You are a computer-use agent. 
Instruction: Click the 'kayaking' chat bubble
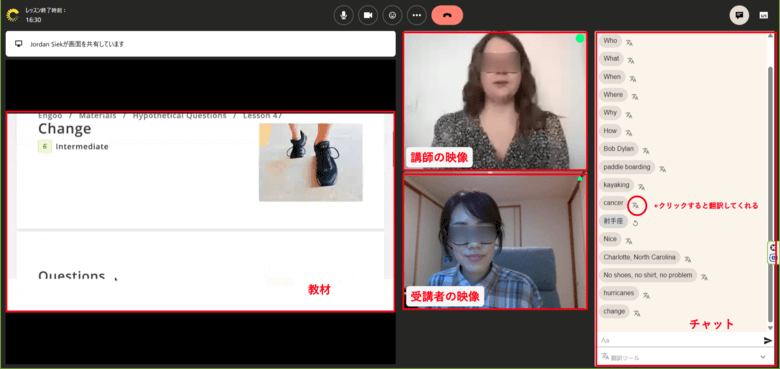[616, 185]
